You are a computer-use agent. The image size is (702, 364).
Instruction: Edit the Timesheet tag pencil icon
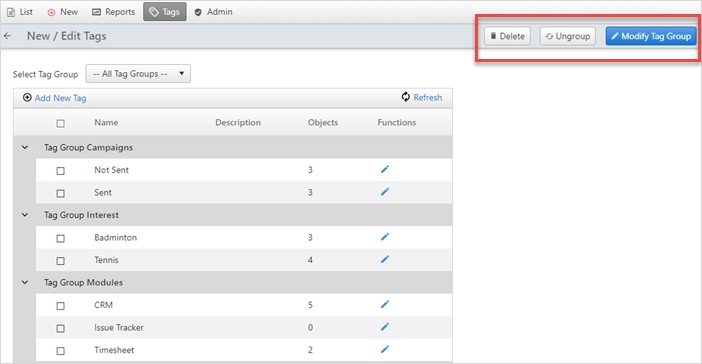click(385, 349)
